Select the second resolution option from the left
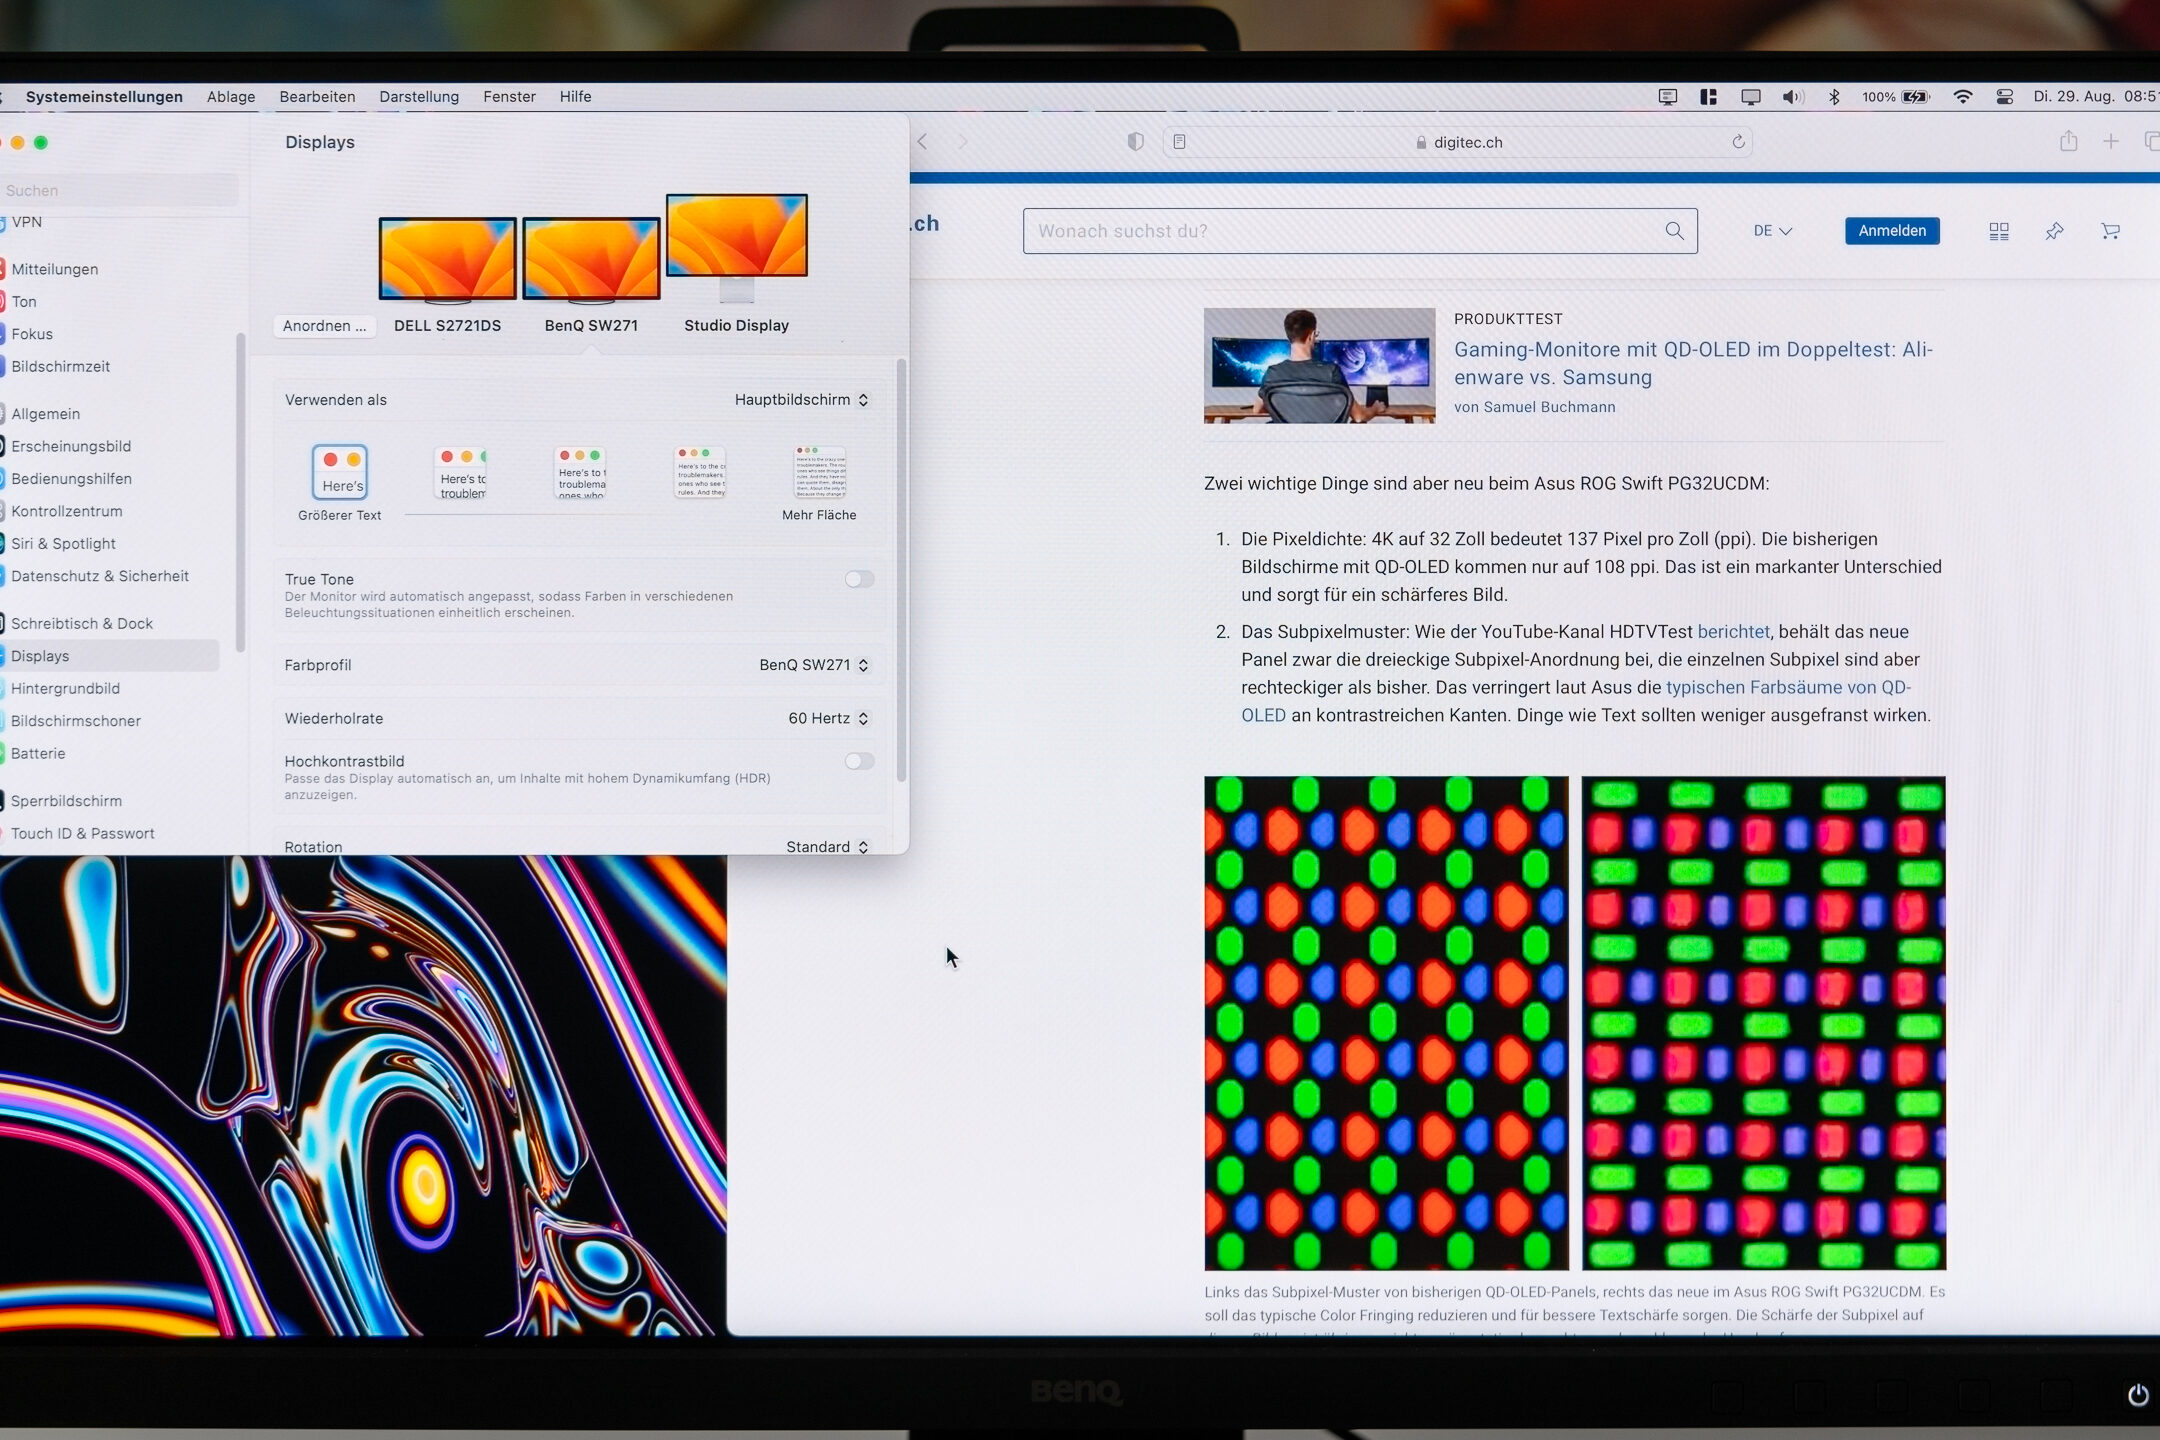The width and height of the screenshot is (2160, 1440). (x=460, y=472)
